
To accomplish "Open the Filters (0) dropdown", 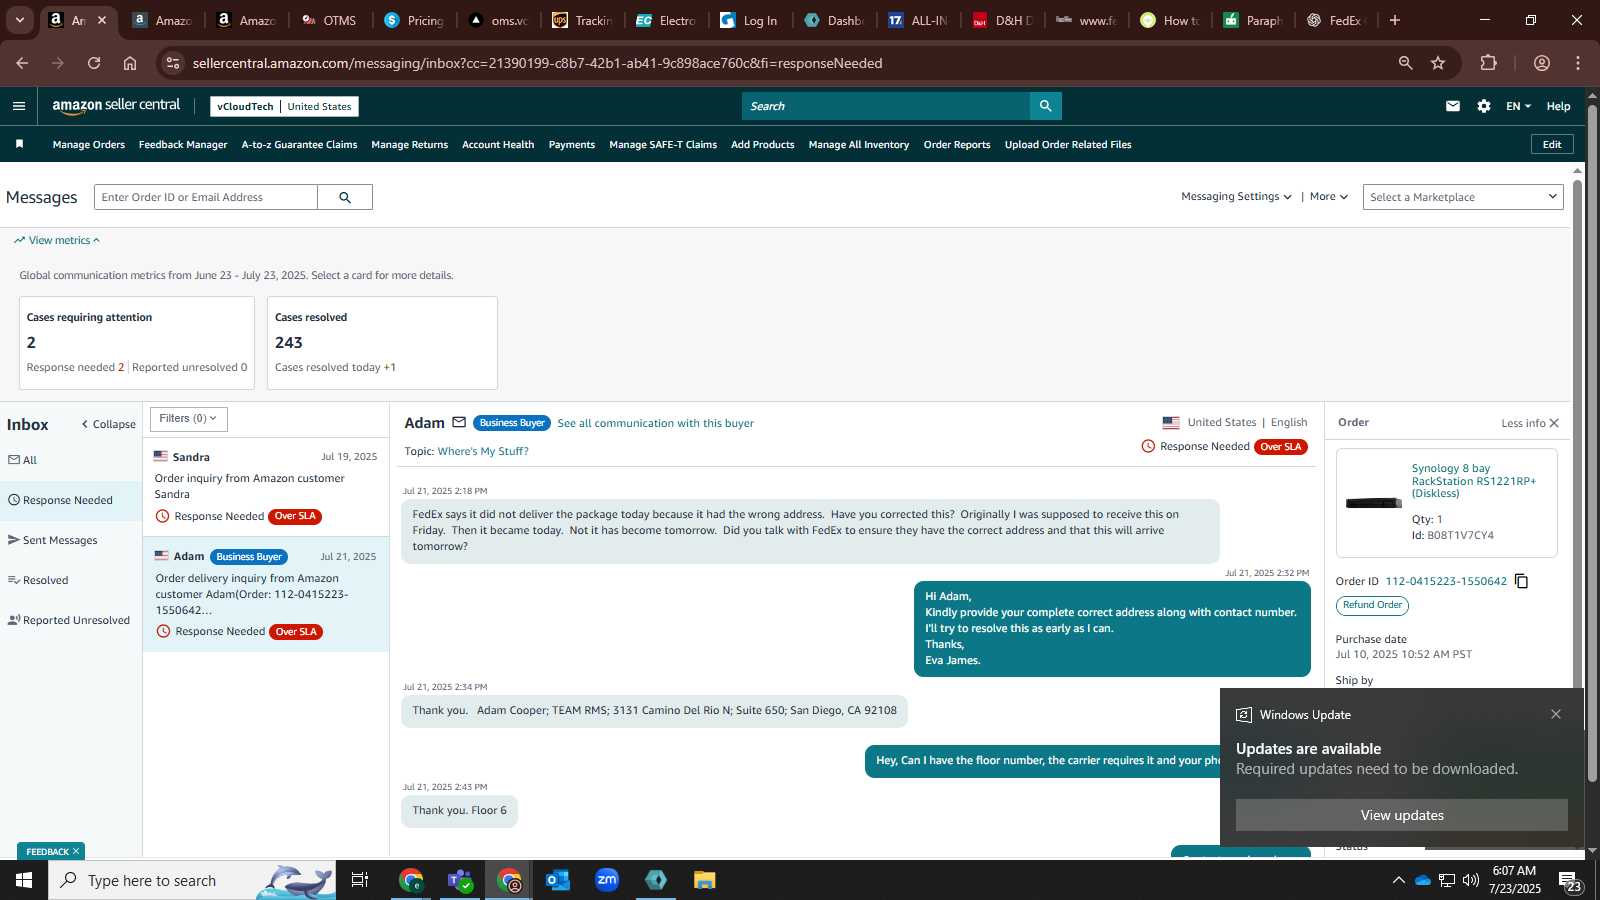I will point(189,419).
